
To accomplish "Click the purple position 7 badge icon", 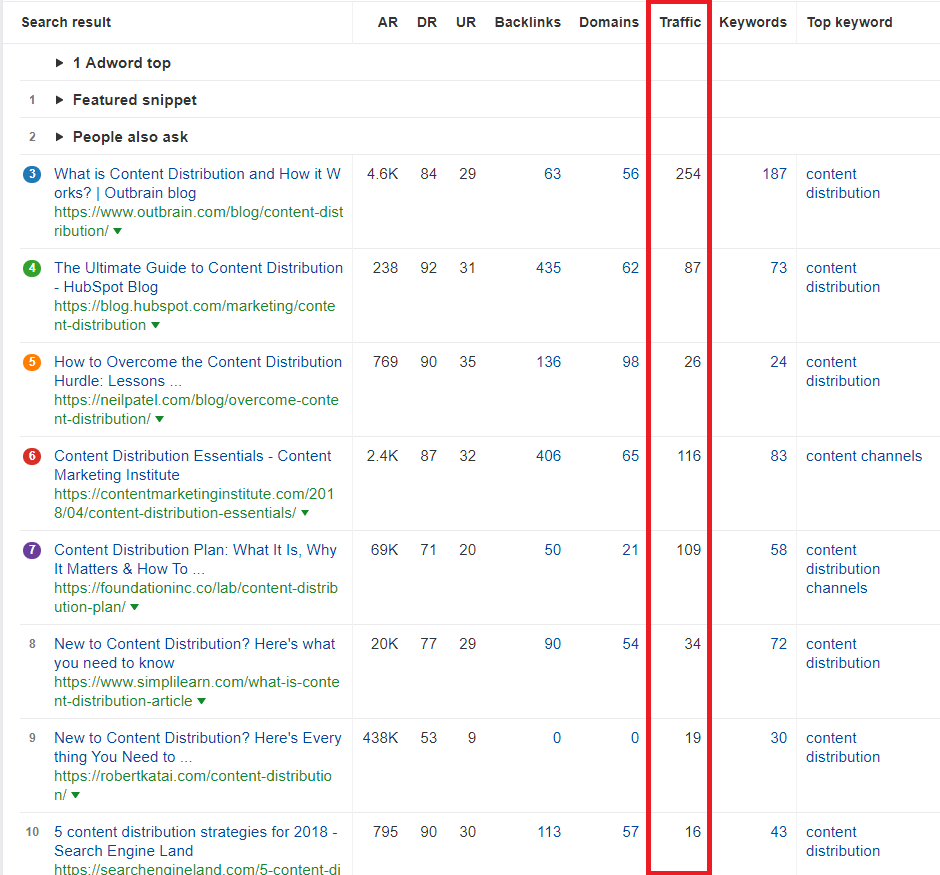I will tap(31, 550).
